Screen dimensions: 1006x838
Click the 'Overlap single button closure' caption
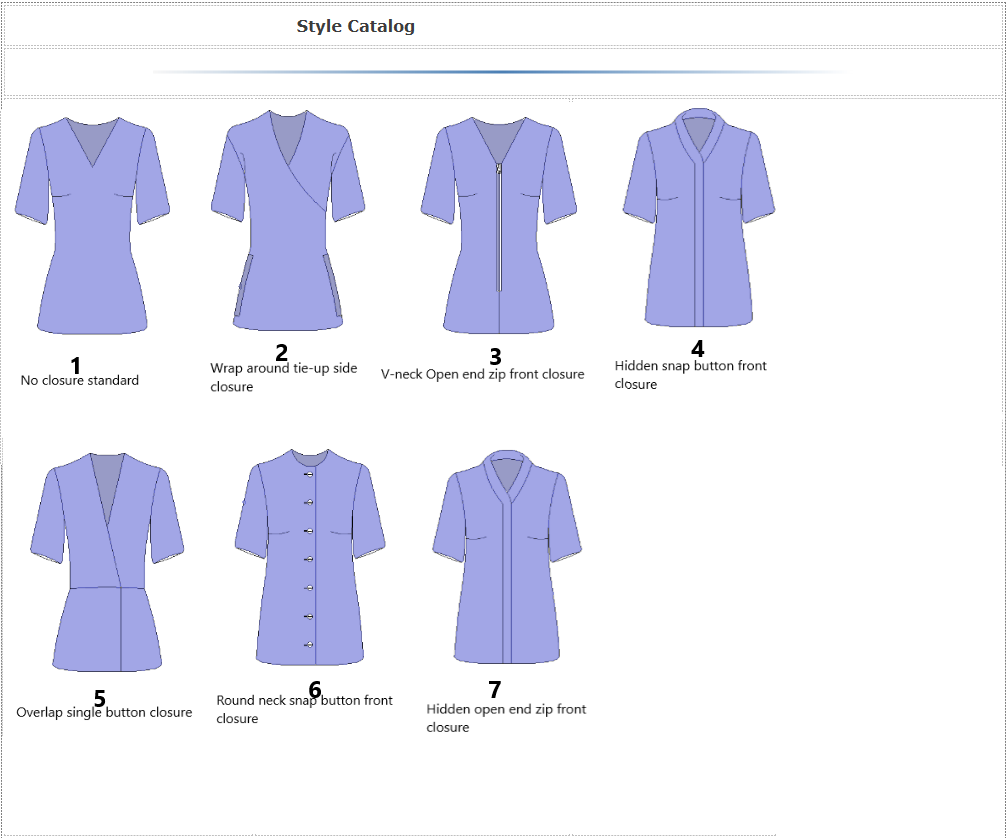(104, 712)
